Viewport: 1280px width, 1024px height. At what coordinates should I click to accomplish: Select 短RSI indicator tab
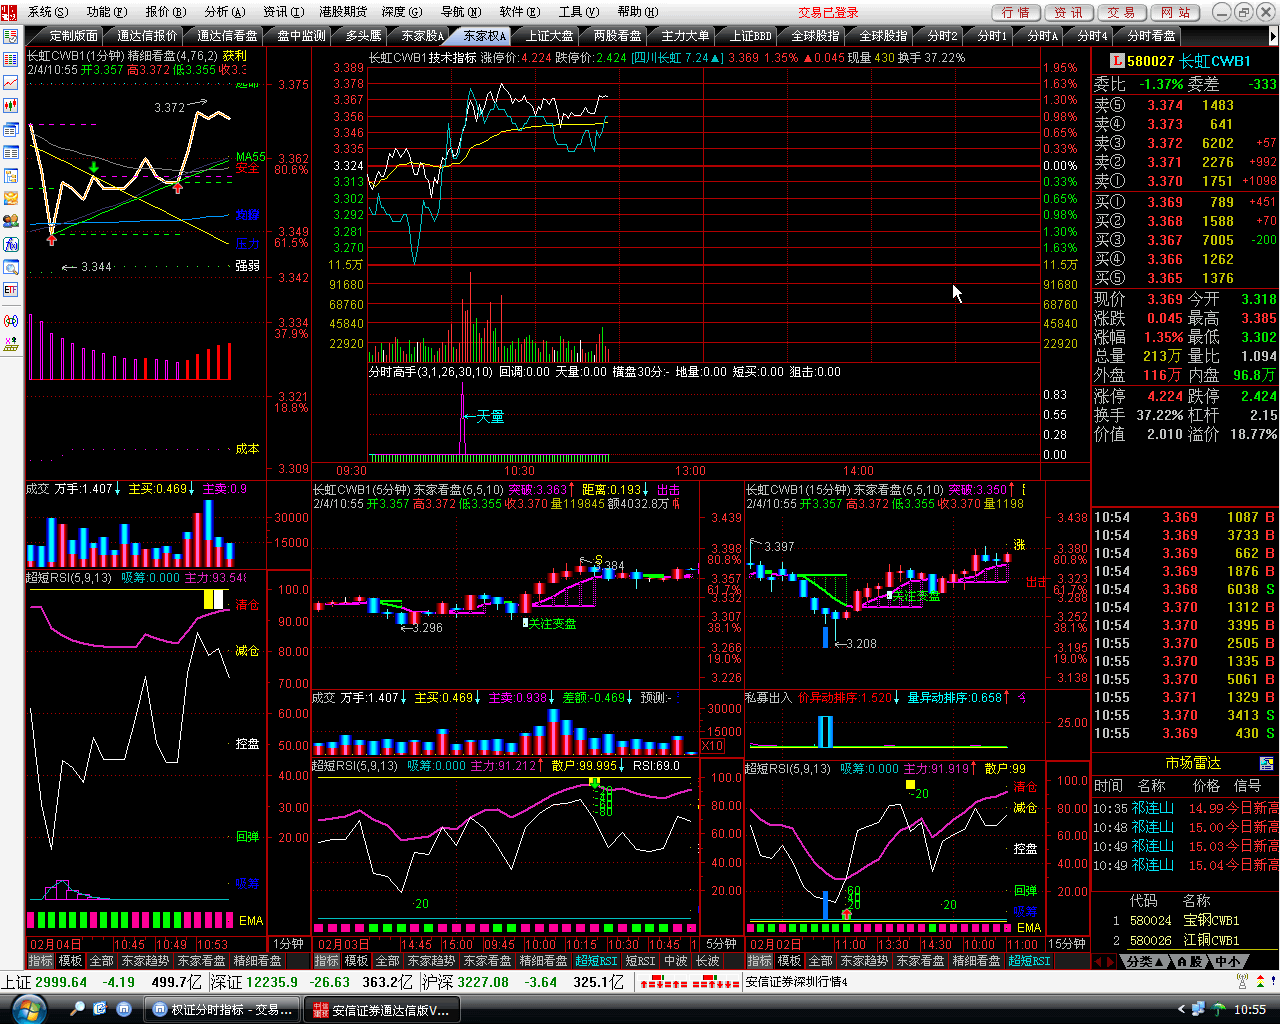[641, 961]
